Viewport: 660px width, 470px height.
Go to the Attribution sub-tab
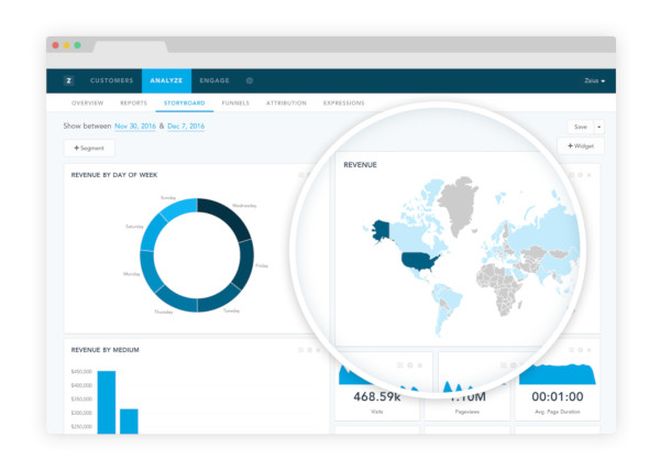click(x=286, y=103)
